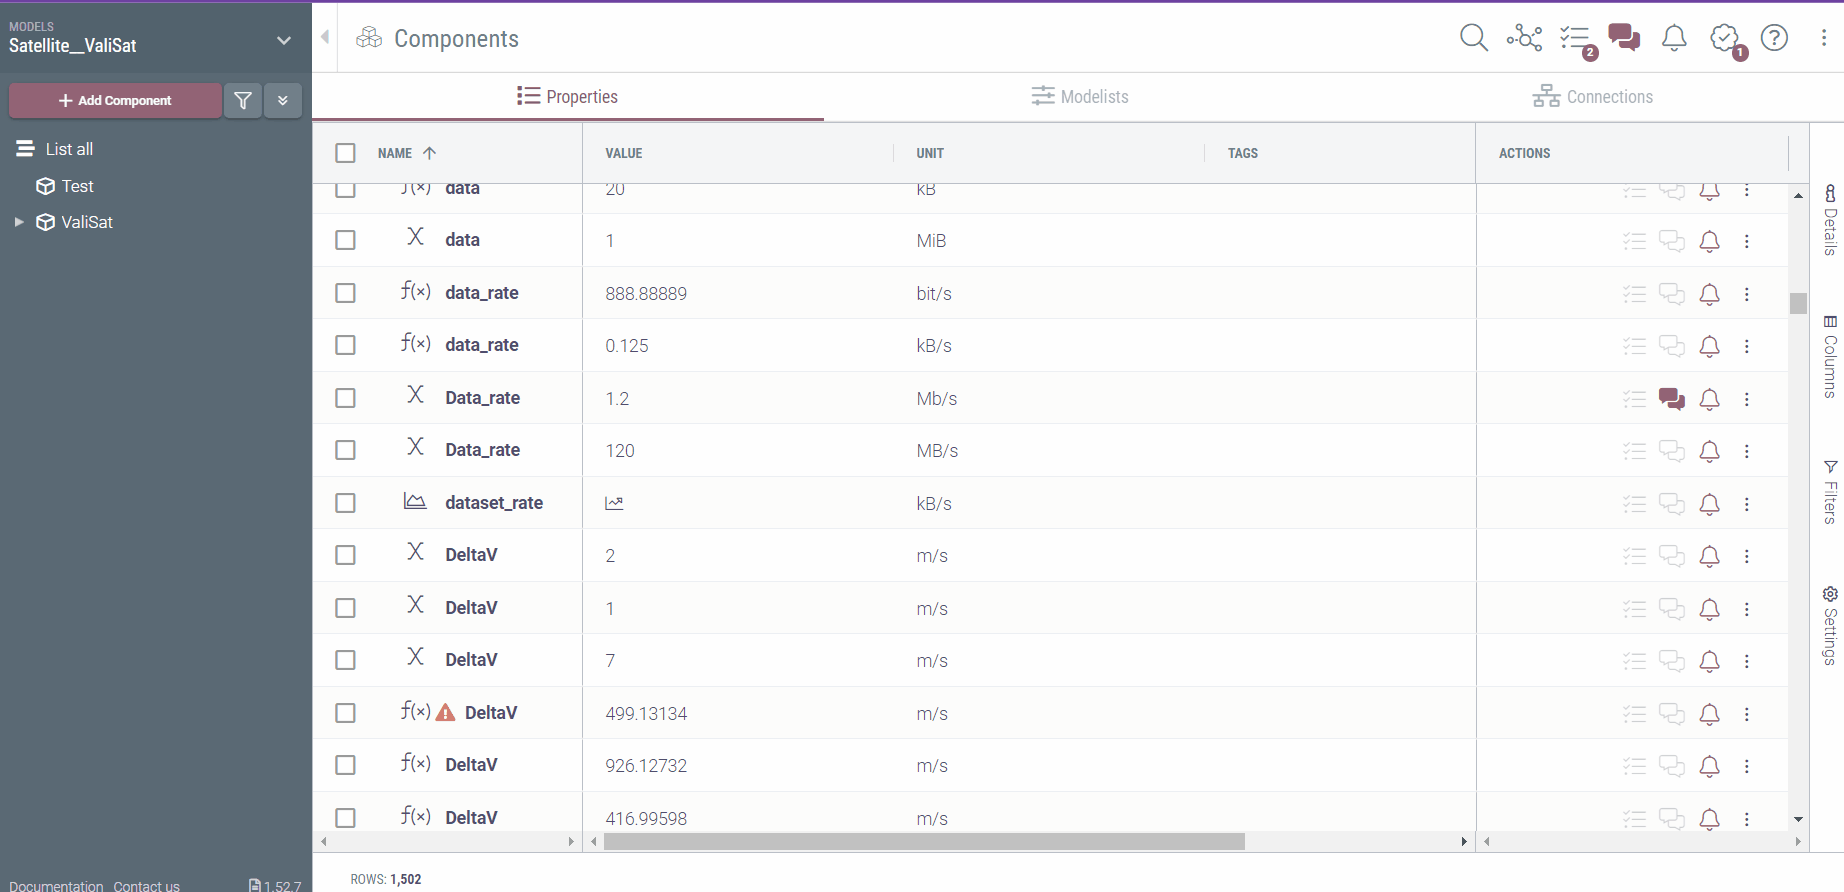Expand the double-chevron options beside the filter
This screenshot has height=892, width=1844.
pos(283,100)
